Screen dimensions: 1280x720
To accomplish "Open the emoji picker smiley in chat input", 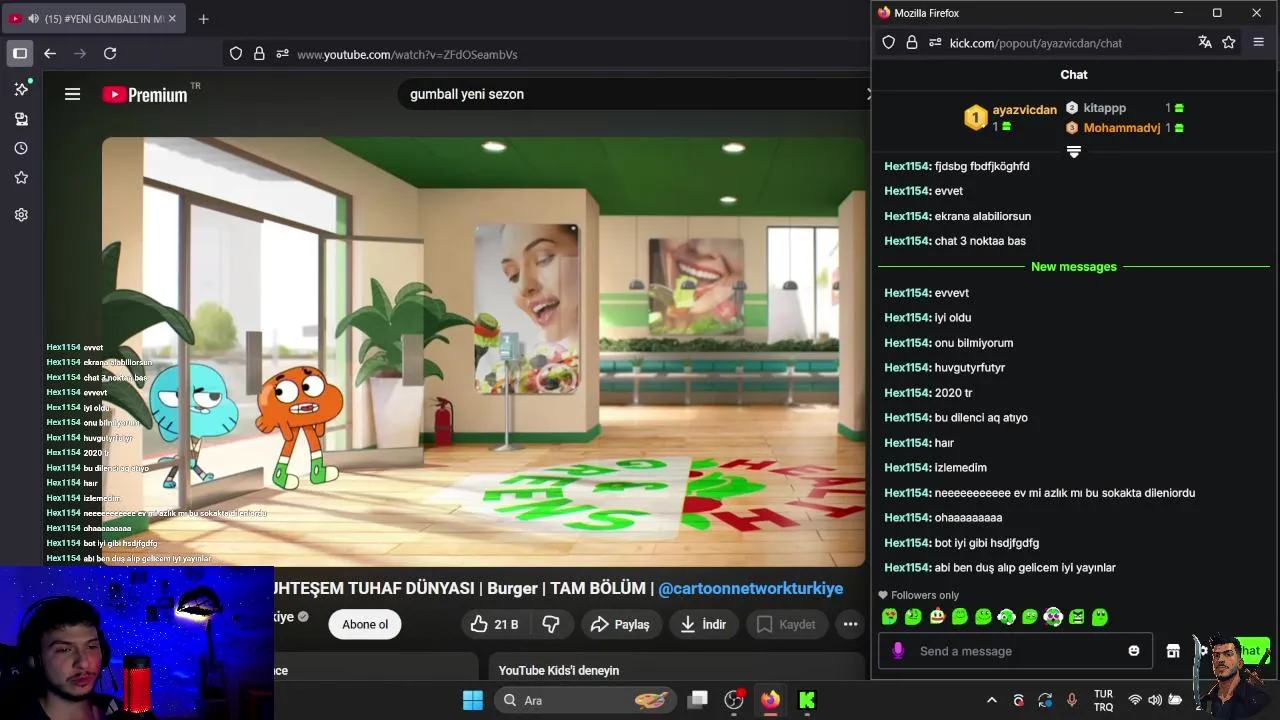I will [1134, 651].
